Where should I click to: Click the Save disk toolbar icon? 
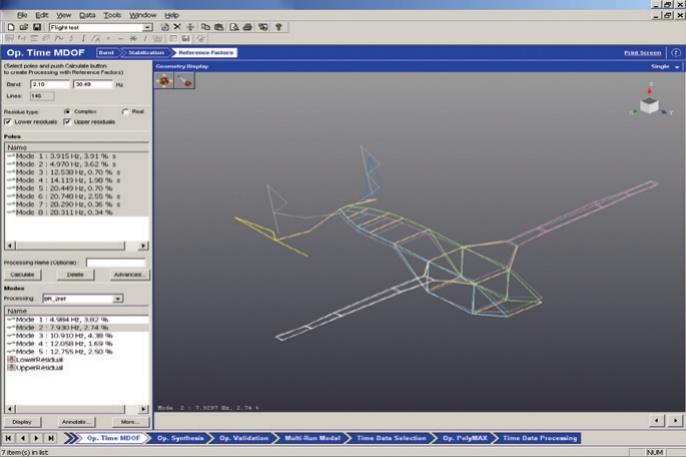[37, 27]
